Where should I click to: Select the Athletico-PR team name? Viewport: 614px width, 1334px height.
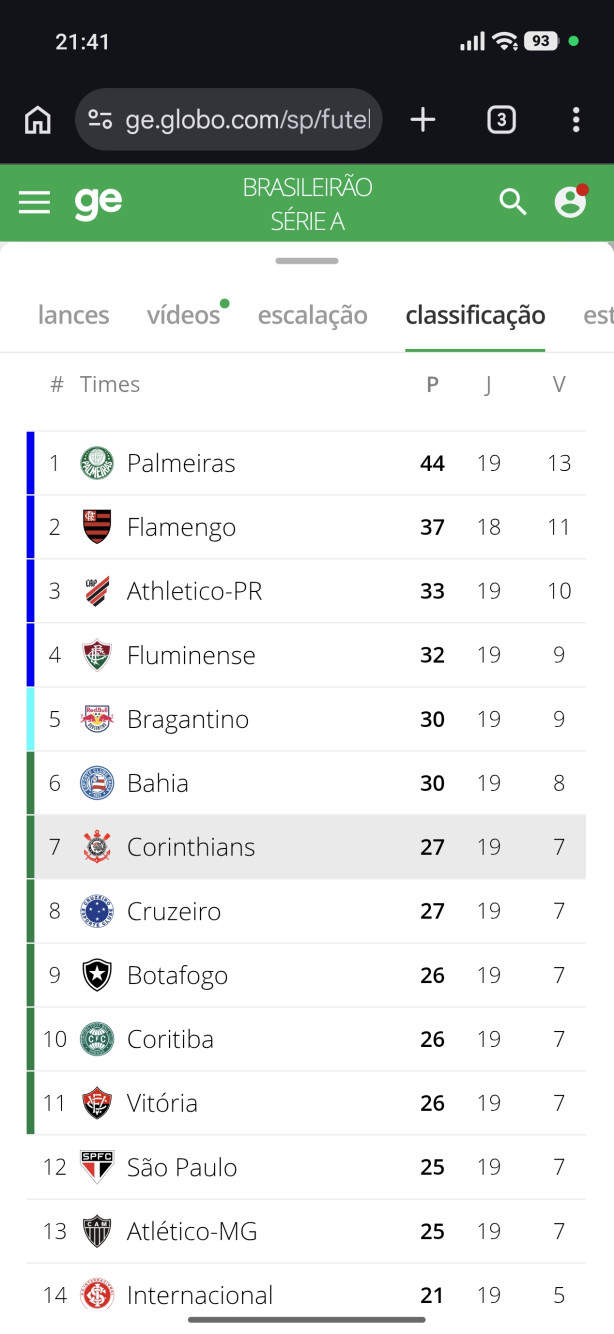[194, 591]
